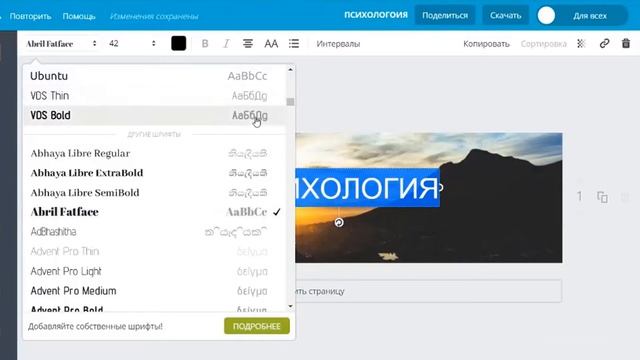Click the Повторить redo button
The image size is (640, 360).
pos(31,16)
